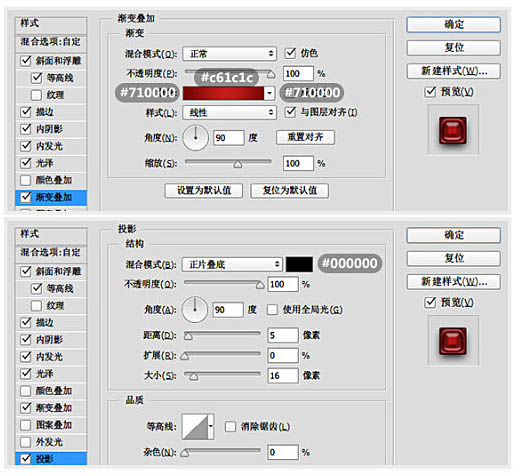This screenshot has height=476, width=521.
Task: Click the 设置为默认值 button
Action: (x=204, y=191)
